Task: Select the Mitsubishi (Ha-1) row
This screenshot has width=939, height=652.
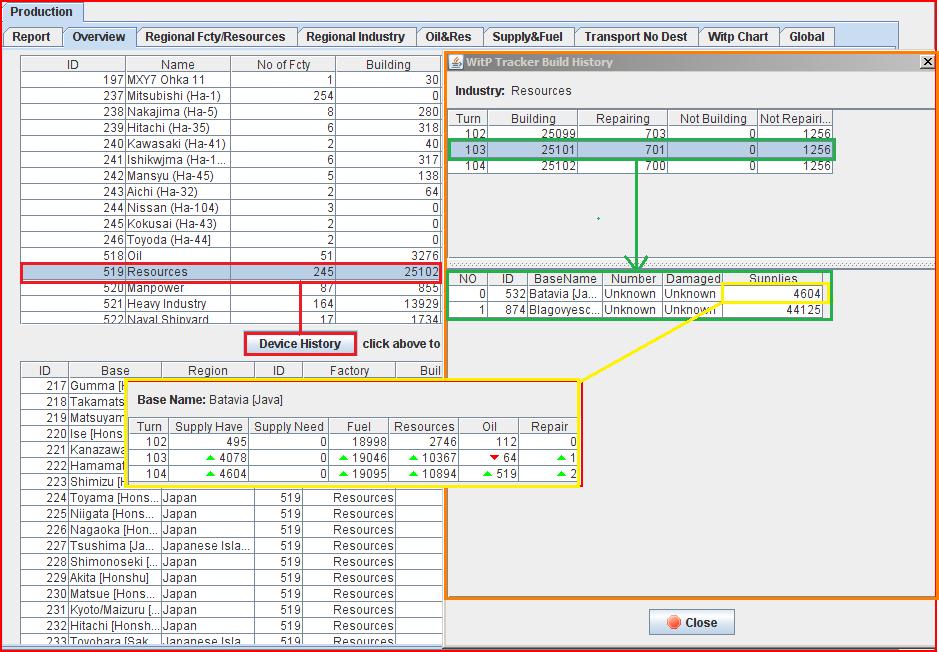Action: pos(231,96)
